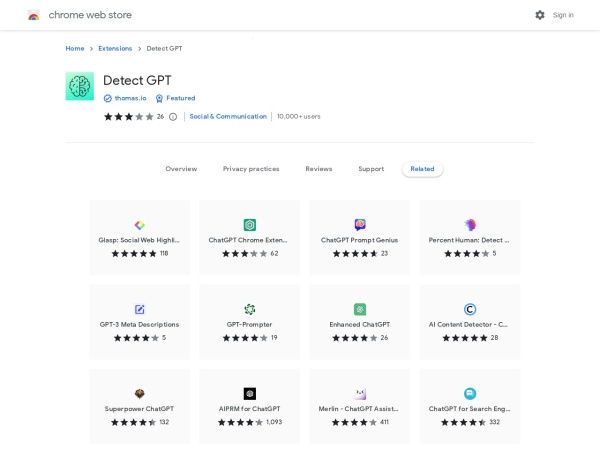
Task: Click the ChatGPT for Search Engines icon
Action: tap(470, 393)
